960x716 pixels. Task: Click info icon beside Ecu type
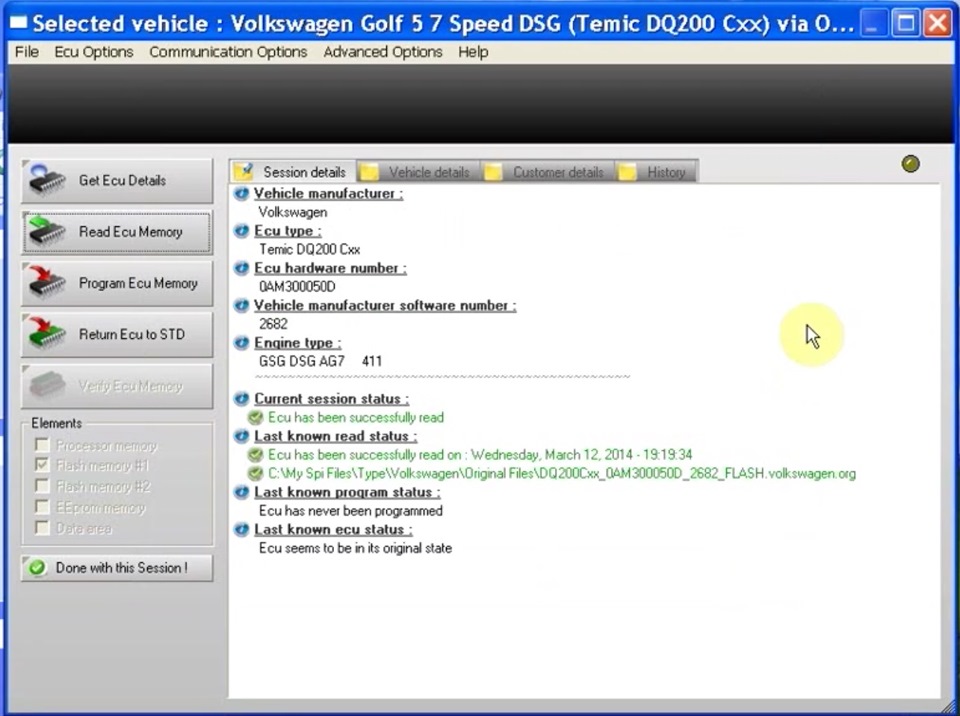[242, 231]
